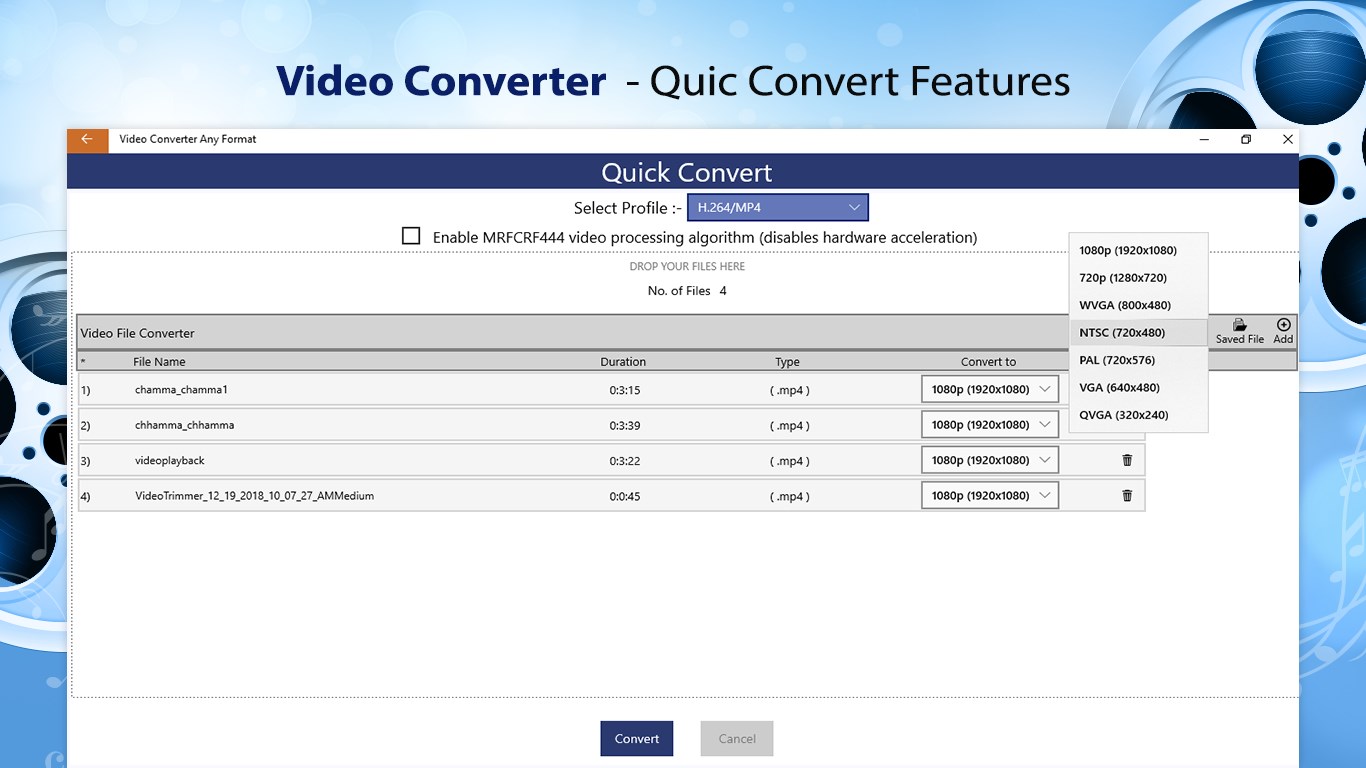Expand chhamma_chhamma's resolution dropdown
This screenshot has width=1366, height=768.
tap(989, 424)
